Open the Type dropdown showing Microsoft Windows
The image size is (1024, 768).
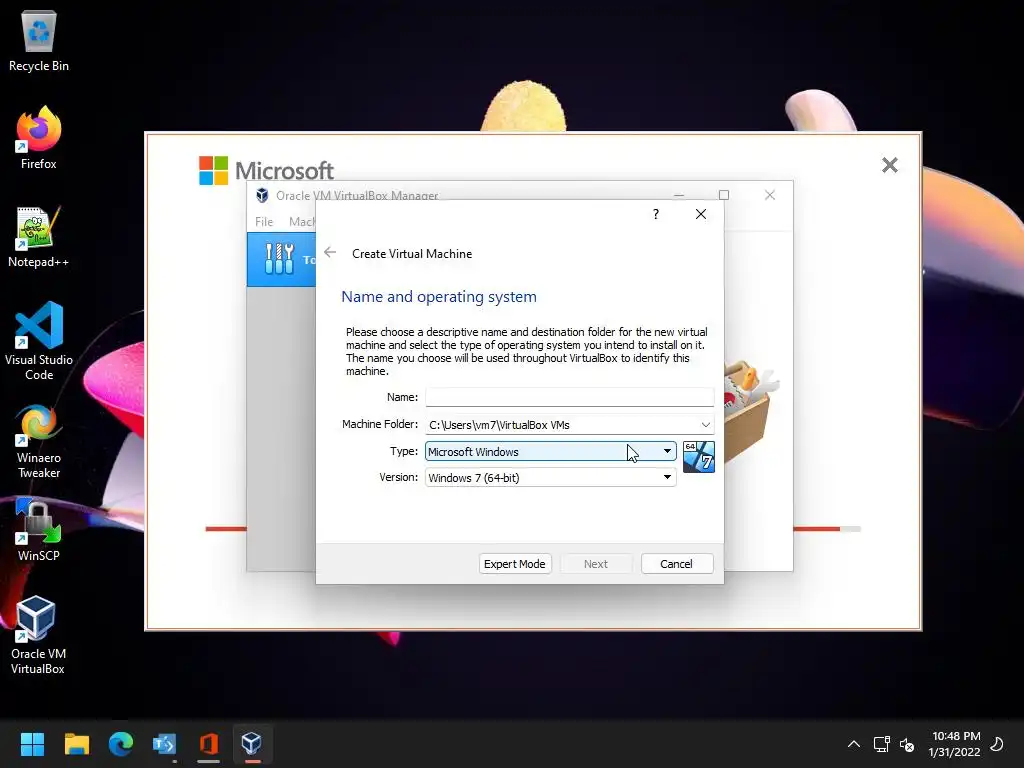pyautogui.click(x=551, y=451)
